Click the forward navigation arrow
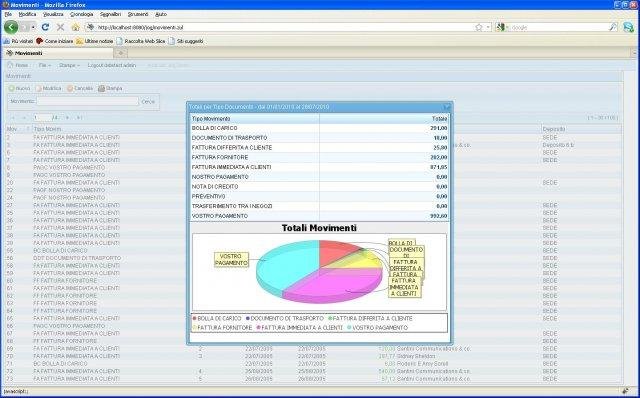Viewport: 640px width, 398px height. [24, 27]
